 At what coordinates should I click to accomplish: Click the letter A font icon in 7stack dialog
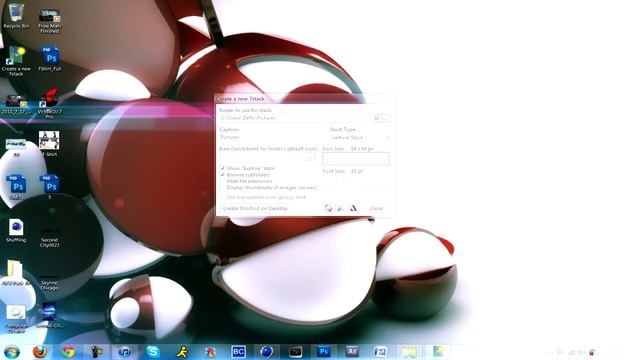tap(353, 208)
